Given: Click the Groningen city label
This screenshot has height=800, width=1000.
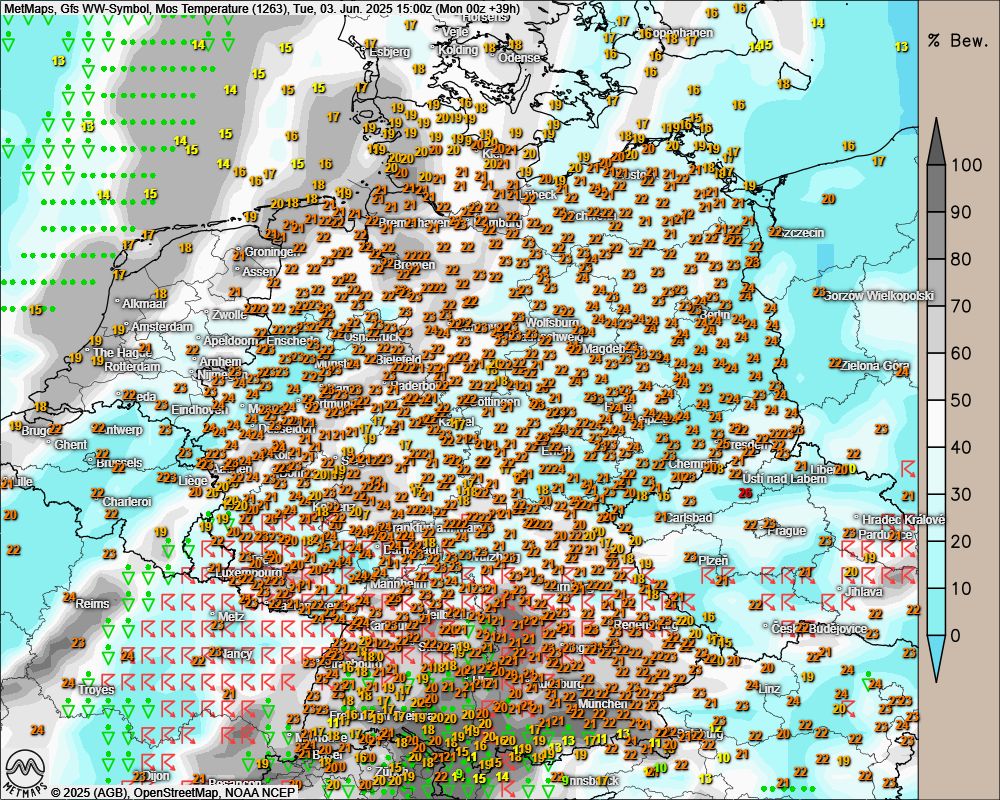Looking at the screenshot, I should pos(272,252).
